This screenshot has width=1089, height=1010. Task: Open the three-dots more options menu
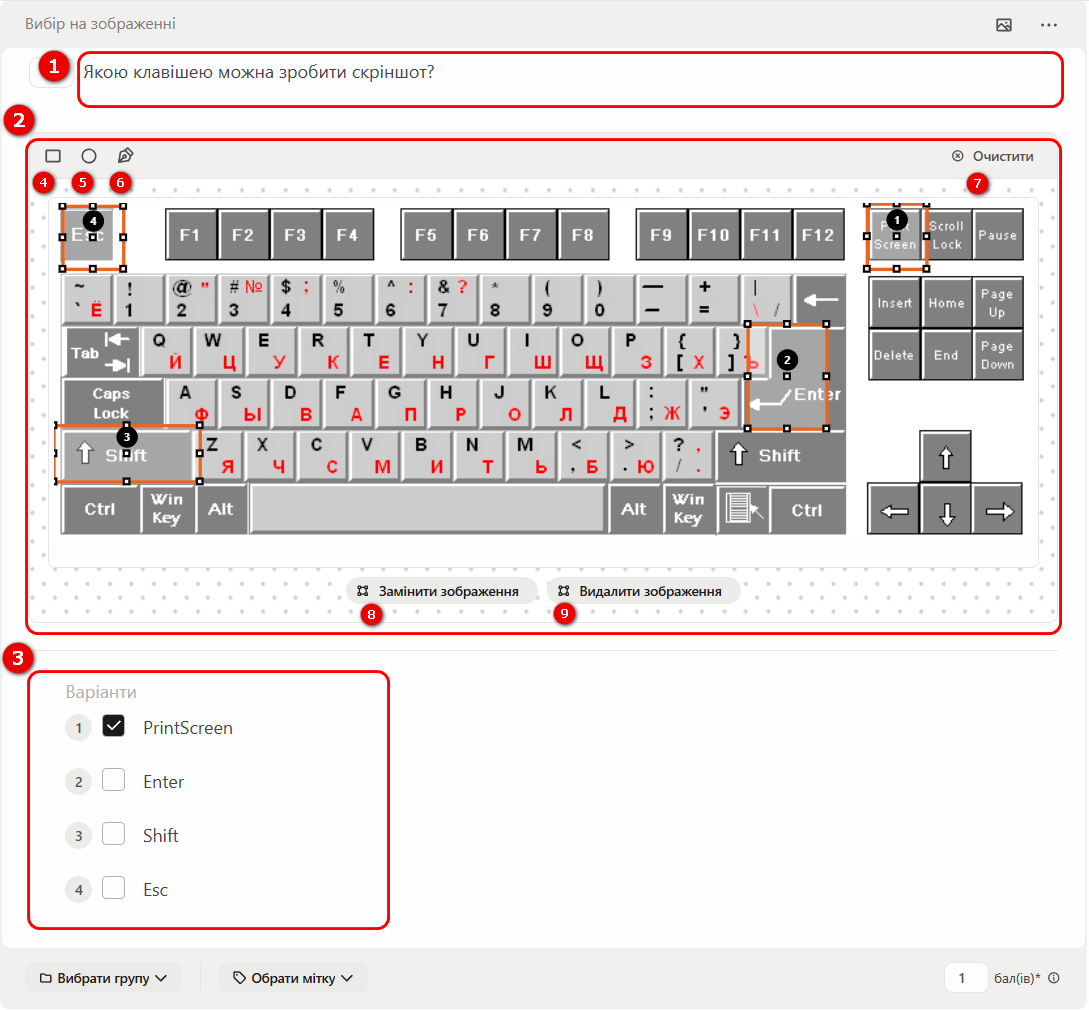click(1048, 24)
